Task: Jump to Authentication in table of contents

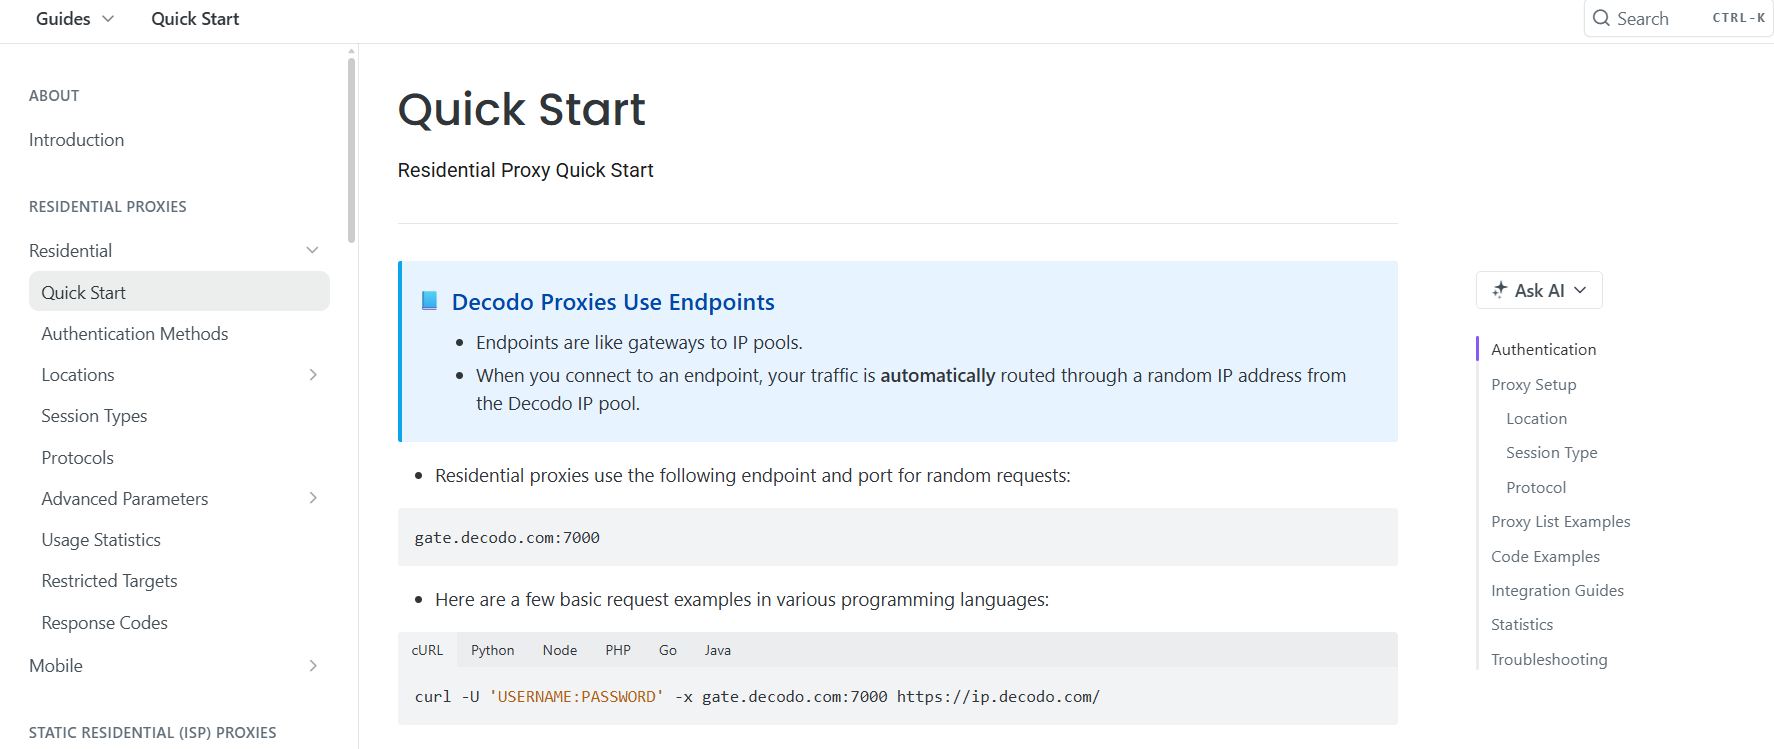Action: (x=1544, y=349)
